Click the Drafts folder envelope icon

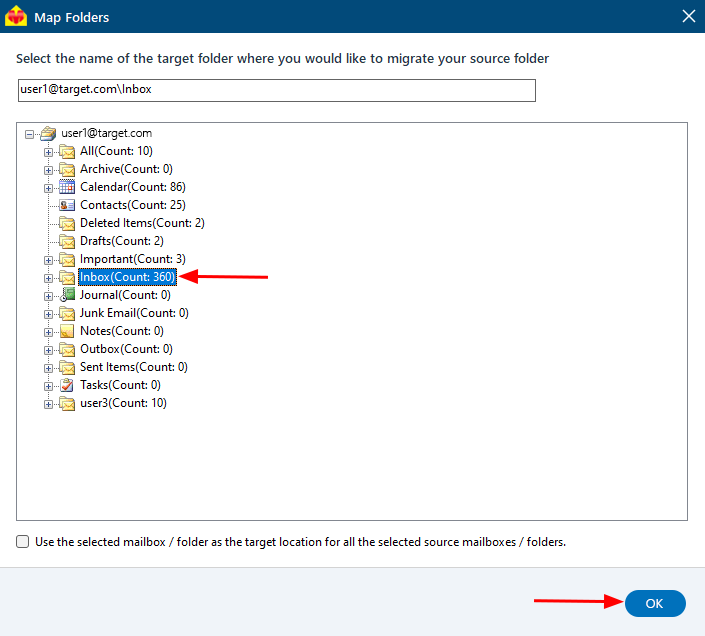click(x=67, y=241)
